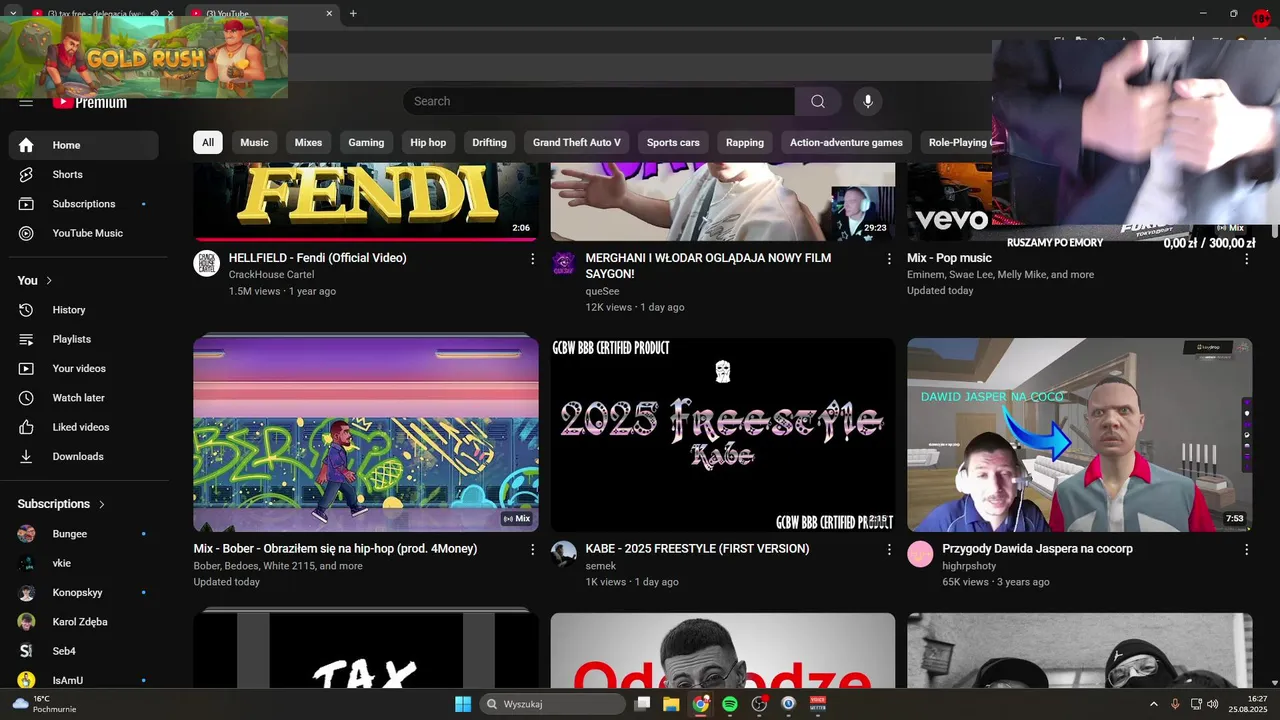Show hidden system tray icons
The image size is (1280, 720).
tap(1153, 704)
